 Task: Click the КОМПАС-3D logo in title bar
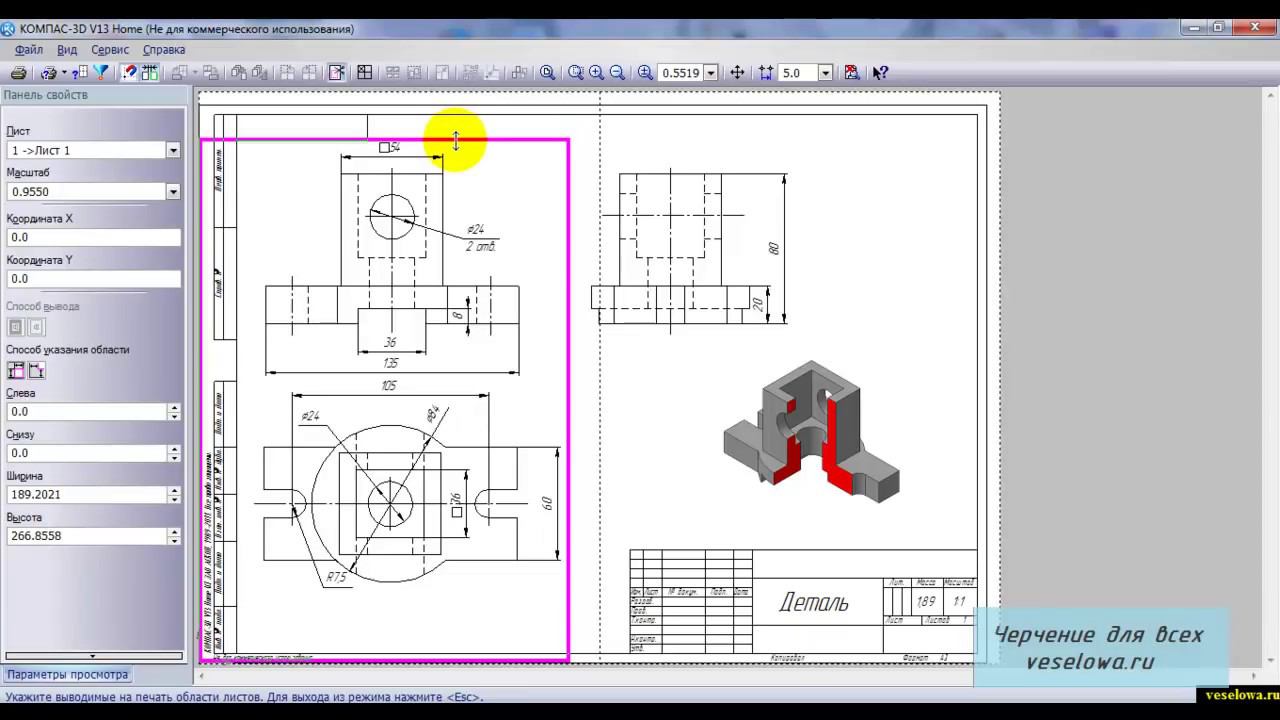8,29
